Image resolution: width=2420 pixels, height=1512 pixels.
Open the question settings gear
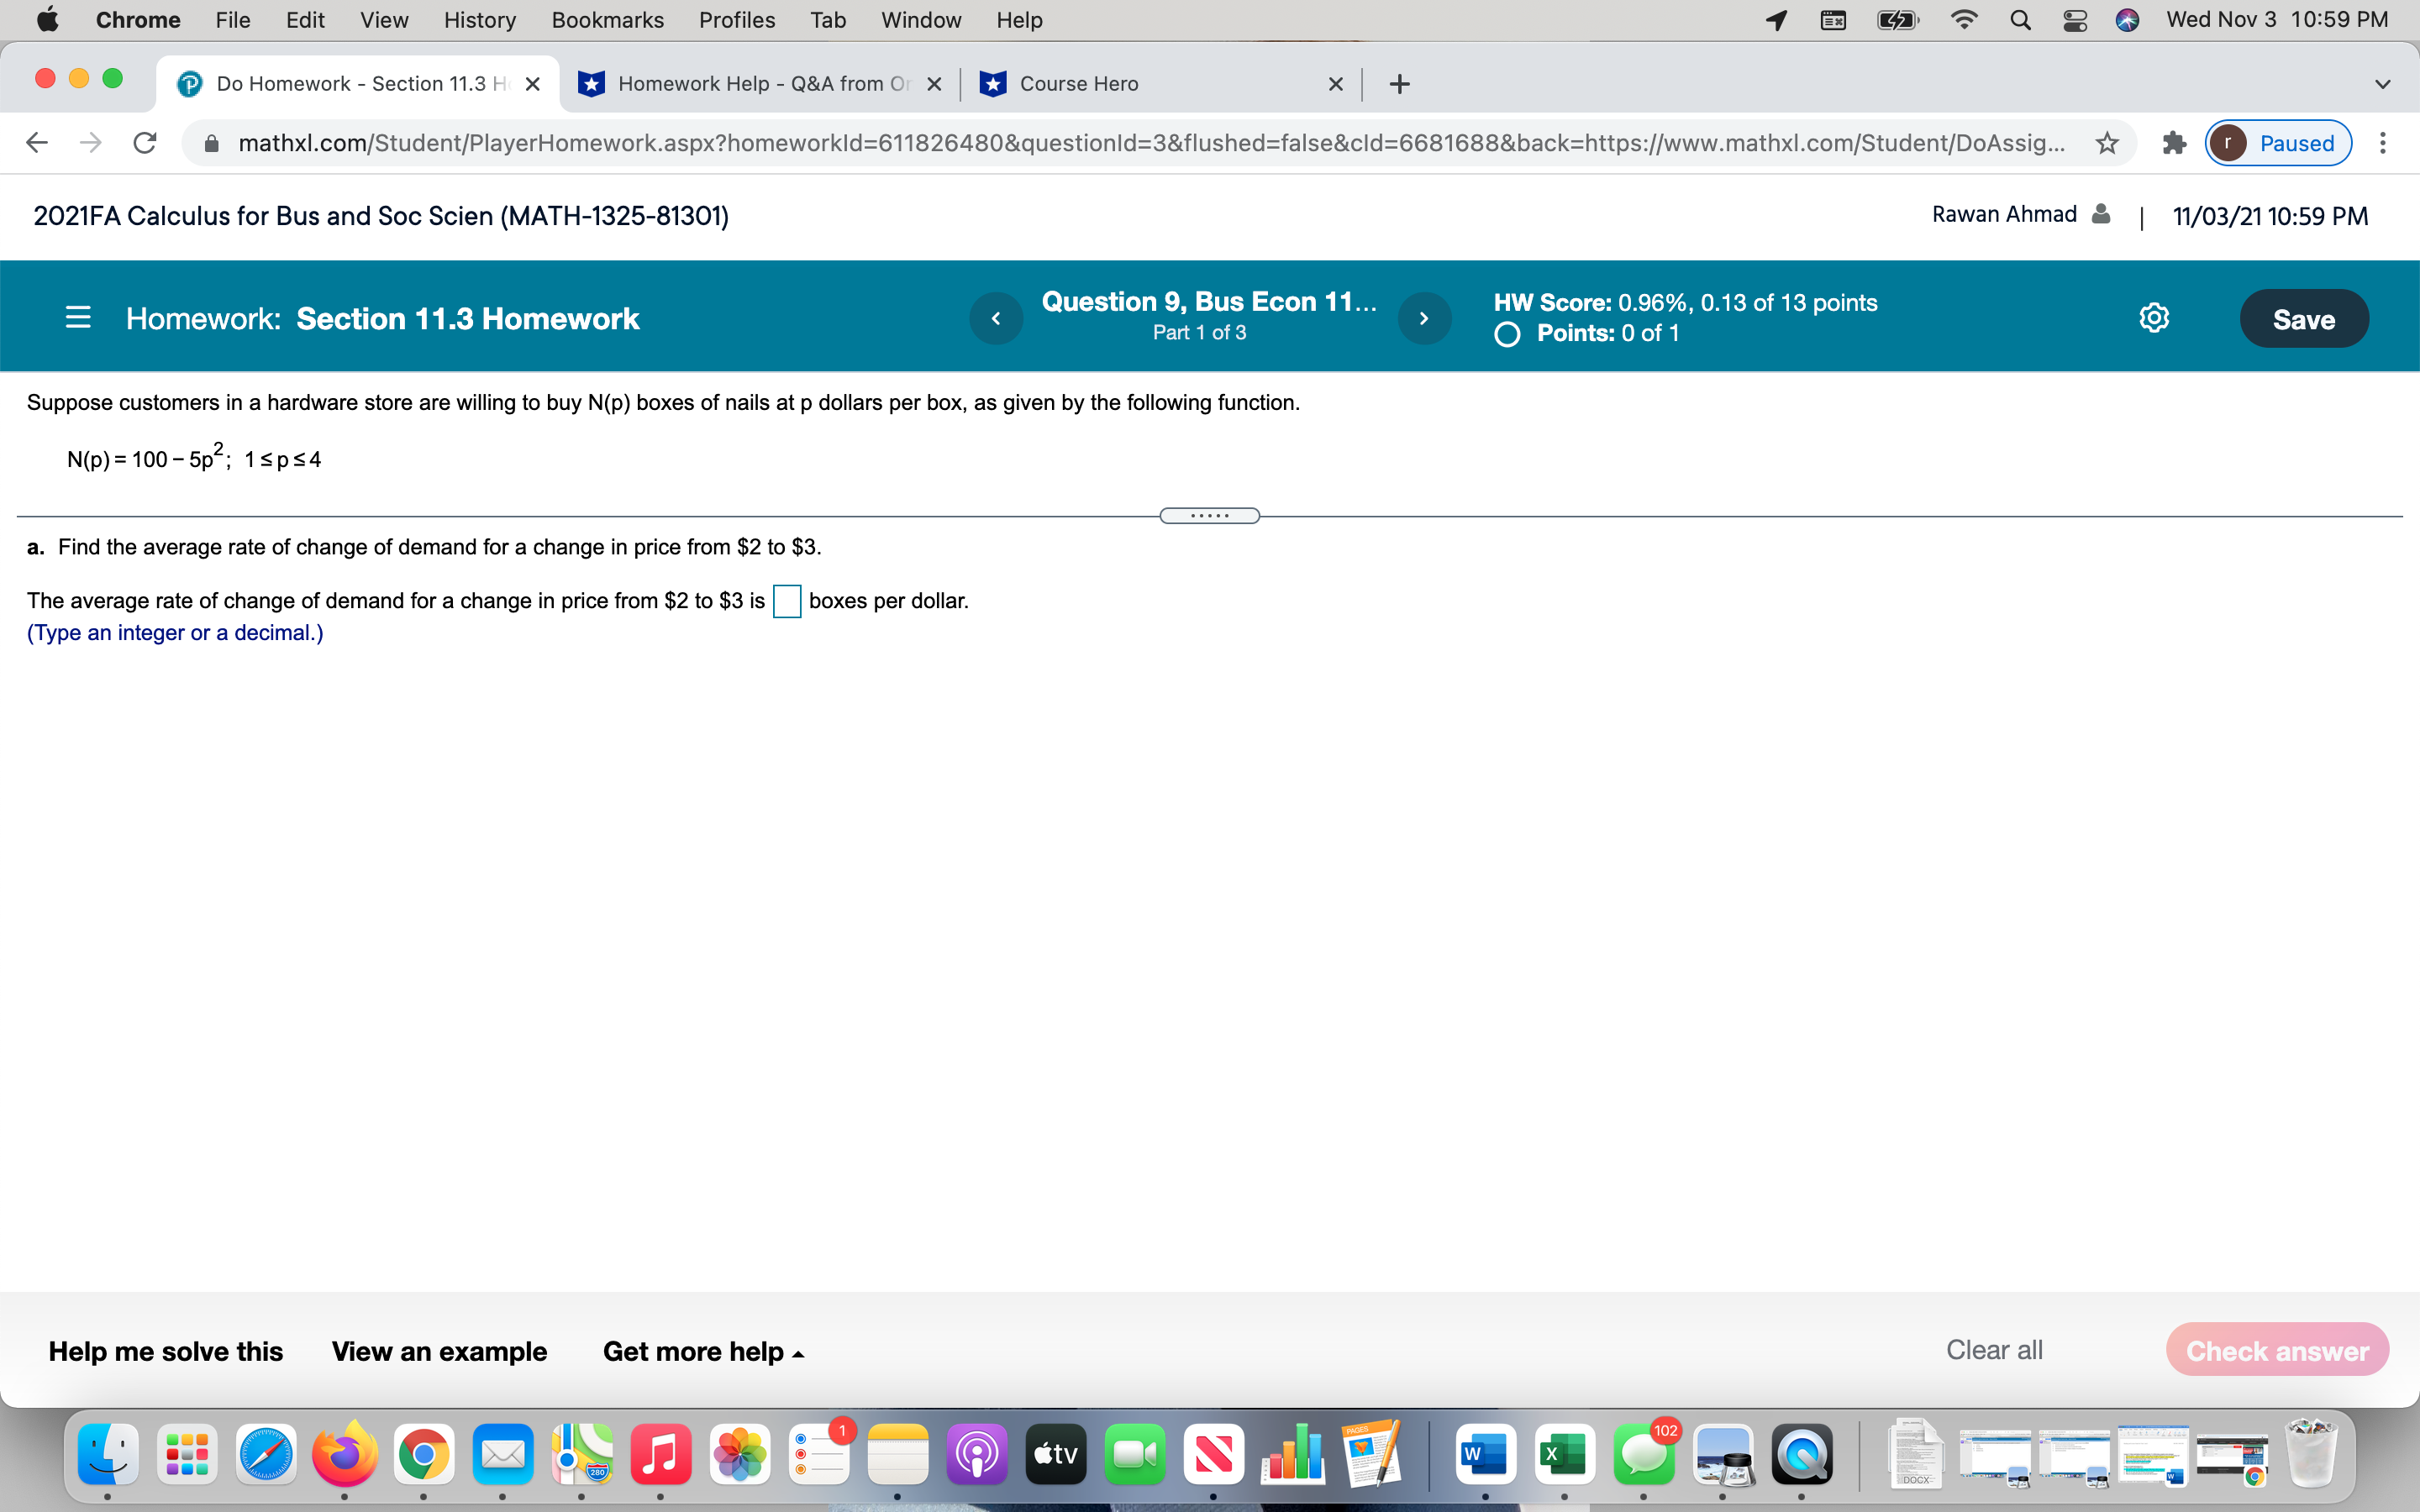tap(2155, 317)
